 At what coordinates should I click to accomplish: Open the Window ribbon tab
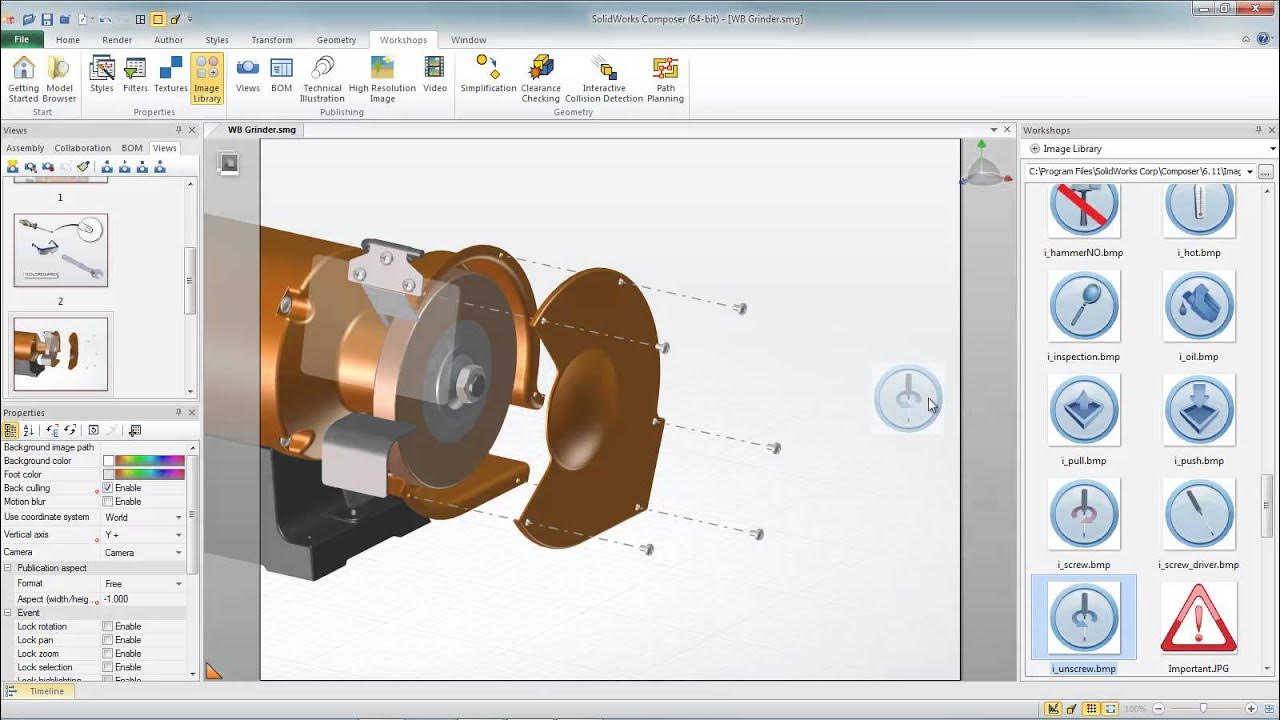coord(468,40)
